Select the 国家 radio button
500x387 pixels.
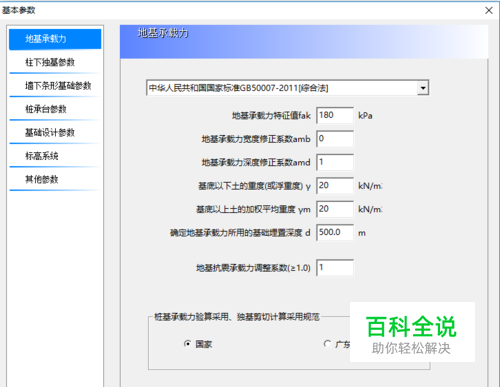(188, 344)
